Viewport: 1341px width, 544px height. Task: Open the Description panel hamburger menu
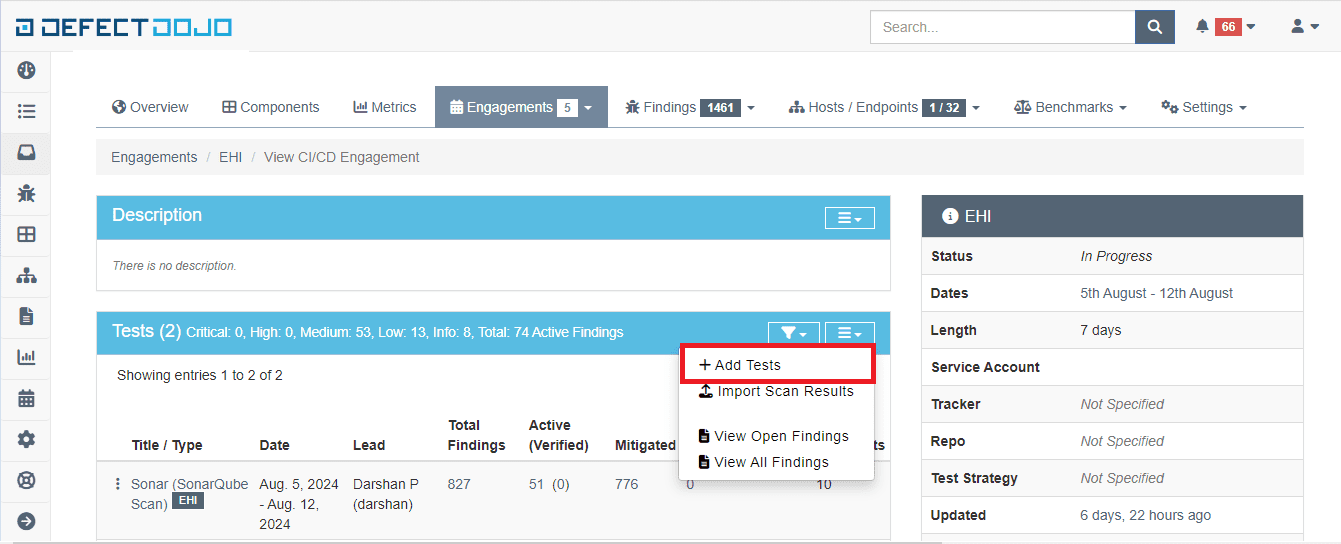(x=849, y=218)
